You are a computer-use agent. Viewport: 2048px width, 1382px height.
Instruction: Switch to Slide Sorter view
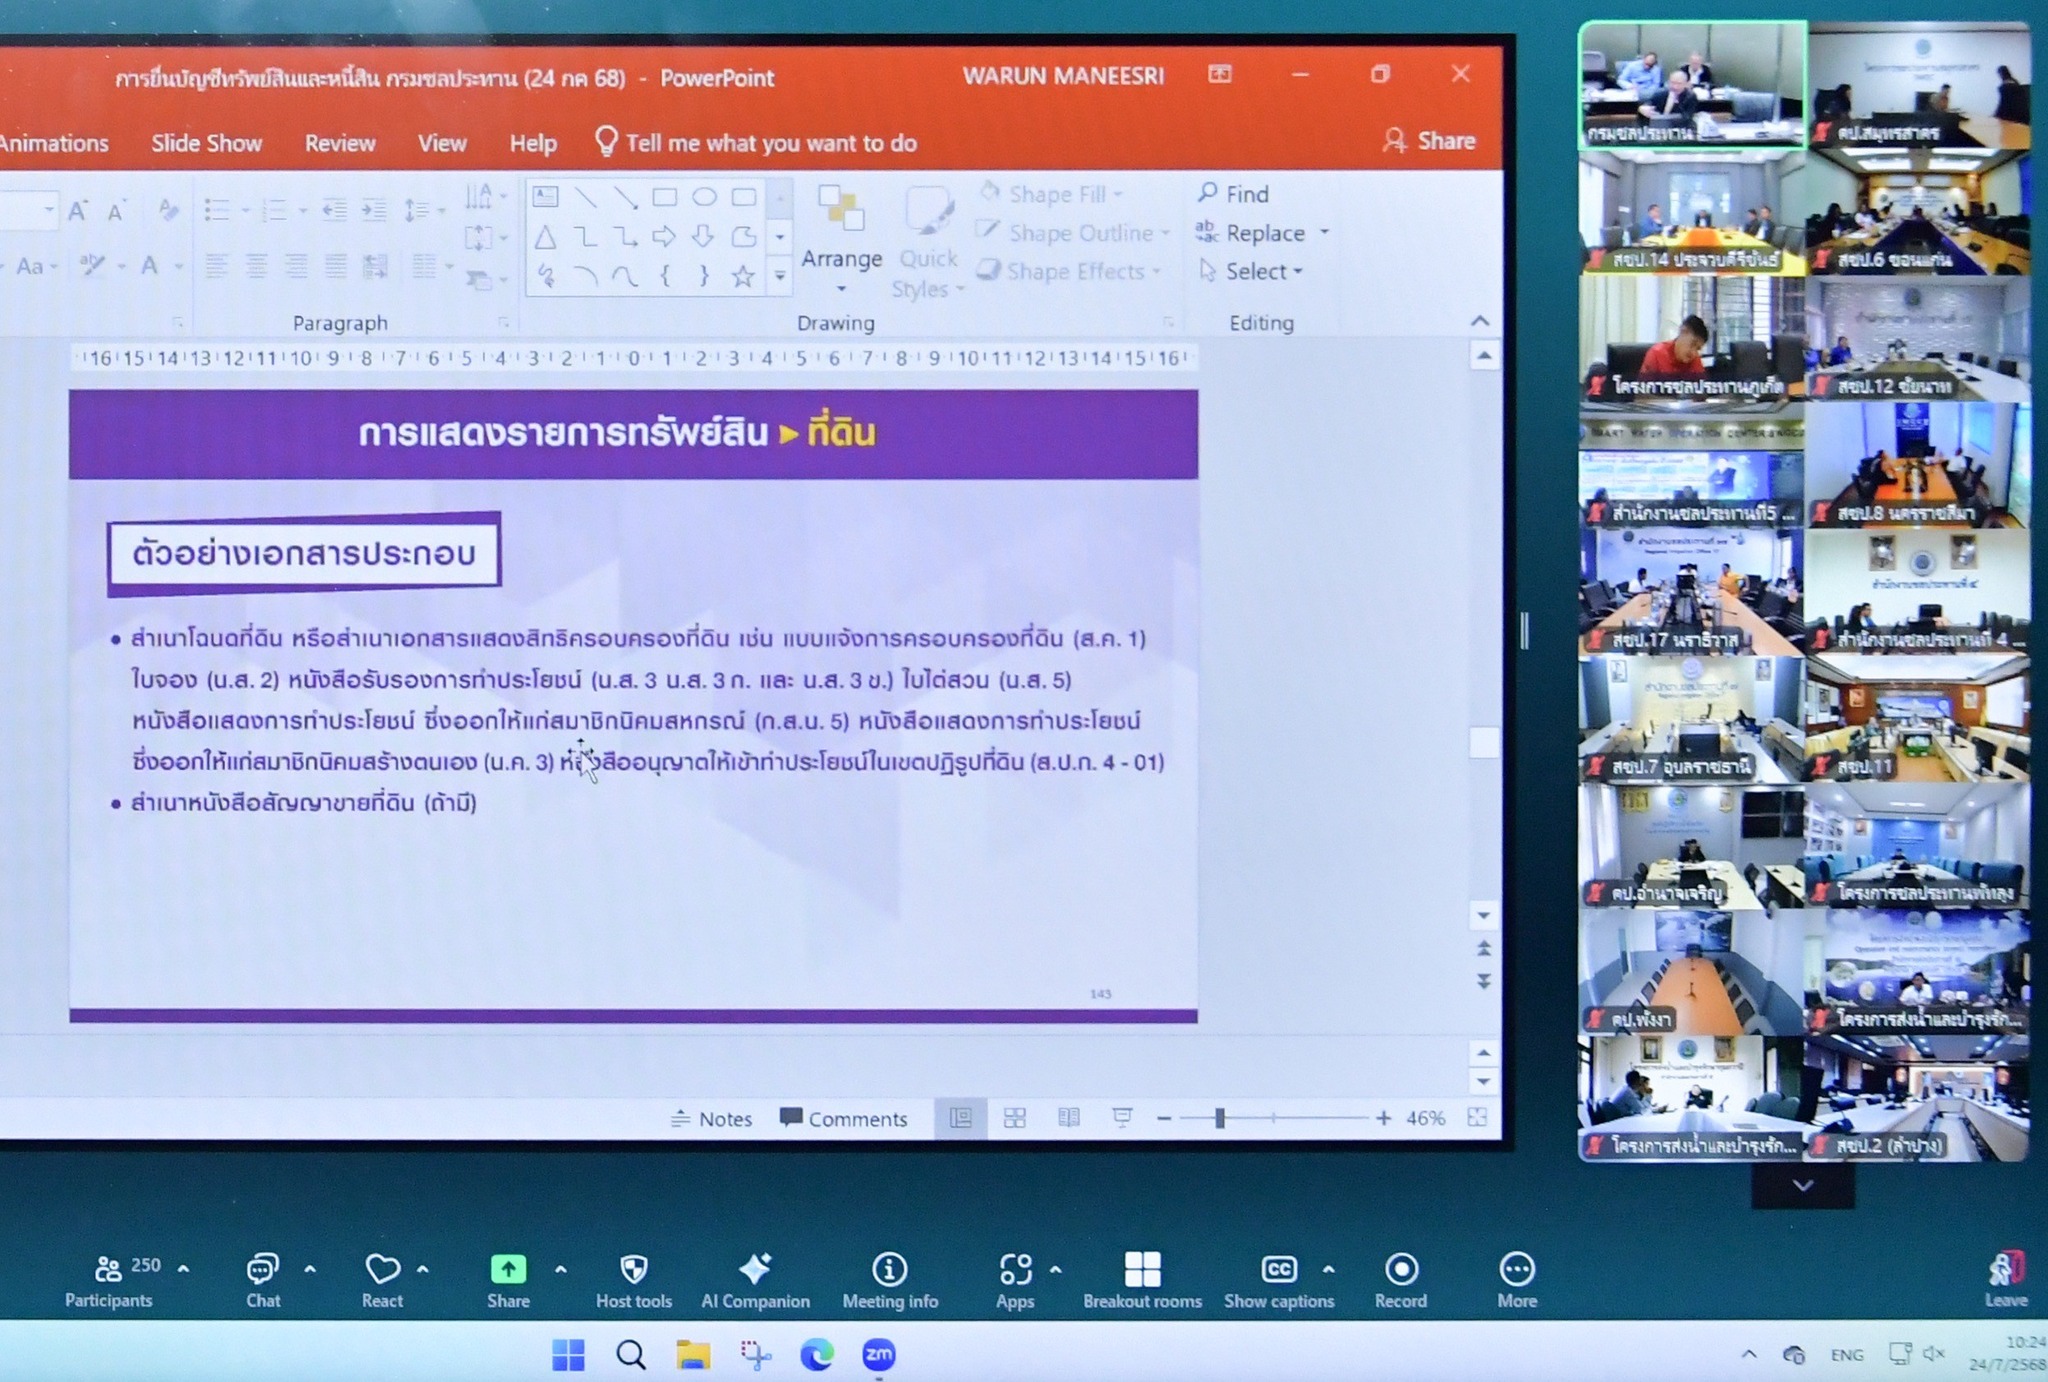pos(1014,1118)
